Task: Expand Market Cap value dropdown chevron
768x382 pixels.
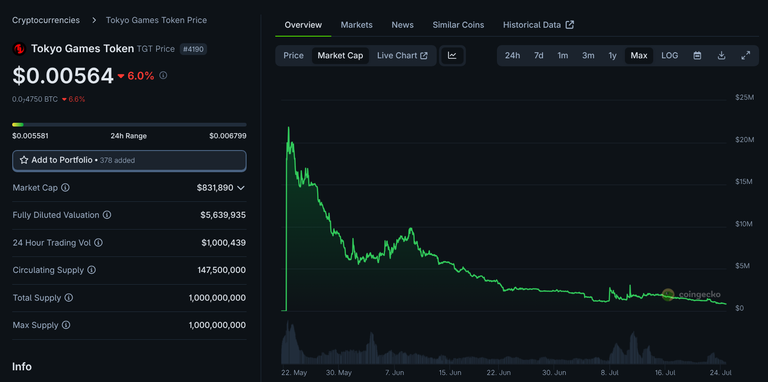Action: (x=240, y=188)
